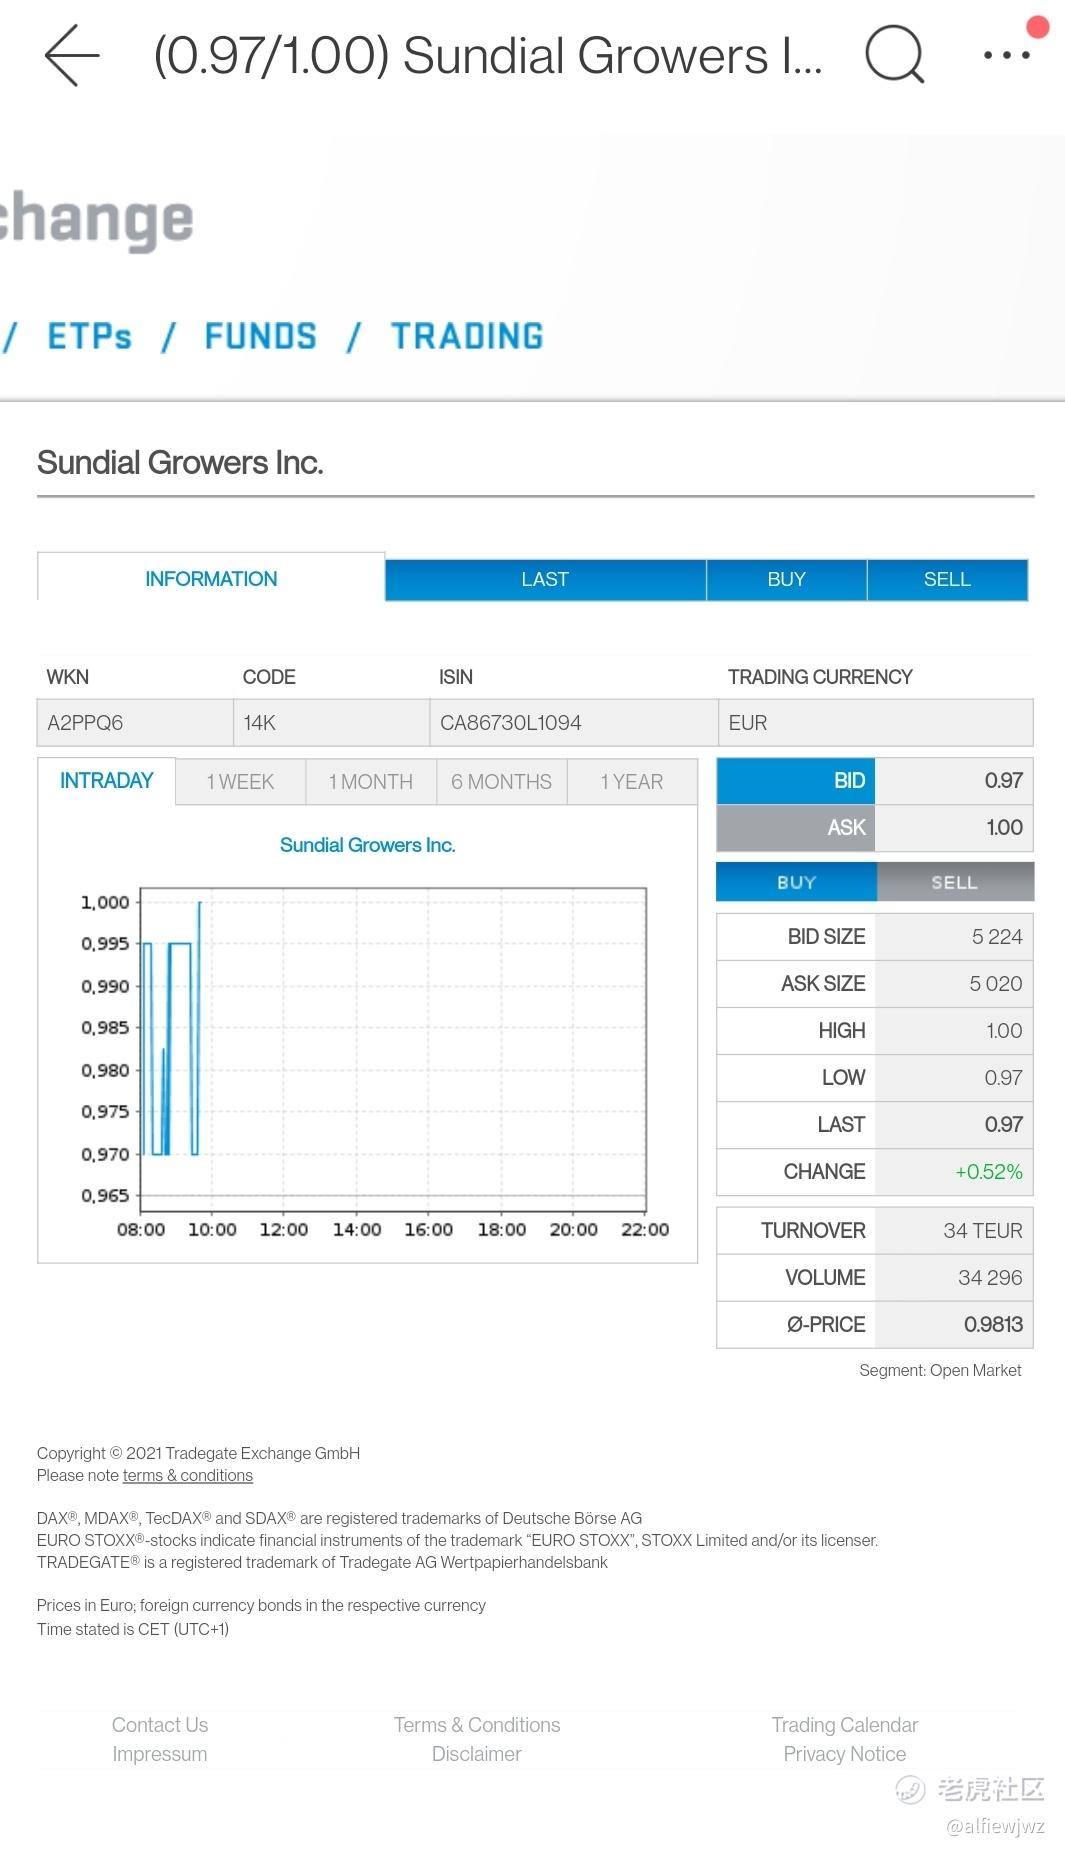Click the grey SELL button below ASK
The width and height of the screenshot is (1065, 1851).
point(955,882)
